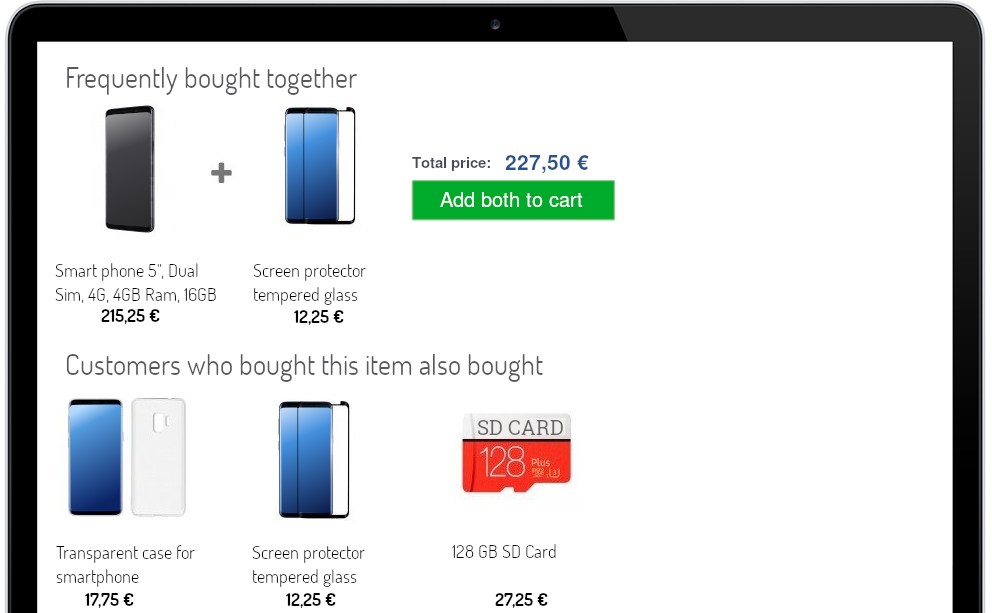Select the screen protector image in bundle
The height and width of the screenshot is (613, 992).
coord(319,165)
